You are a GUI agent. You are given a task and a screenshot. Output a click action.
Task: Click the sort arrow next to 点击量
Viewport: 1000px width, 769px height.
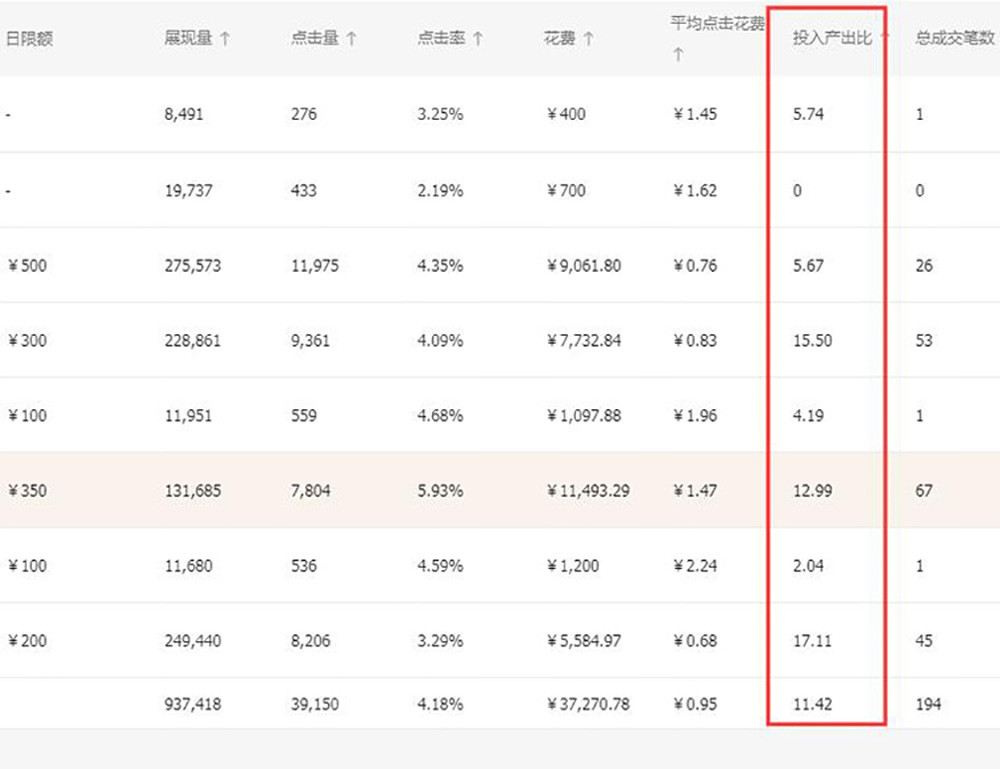pyautogui.click(x=352, y=39)
